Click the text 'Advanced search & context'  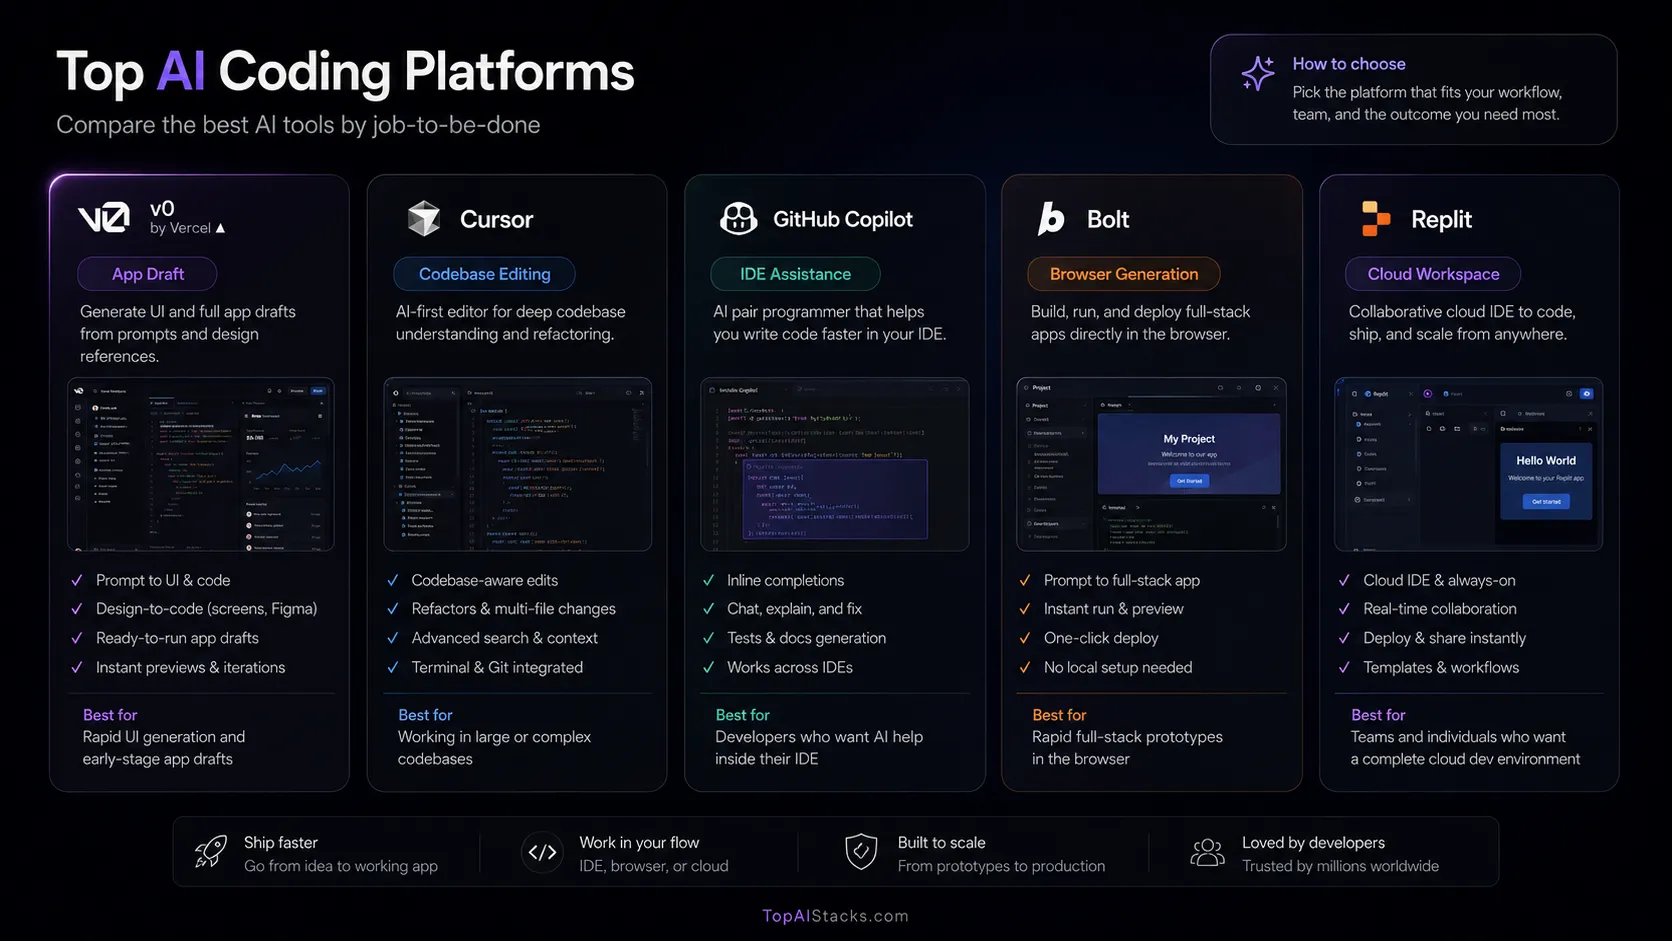pyautogui.click(x=505, y=638)
